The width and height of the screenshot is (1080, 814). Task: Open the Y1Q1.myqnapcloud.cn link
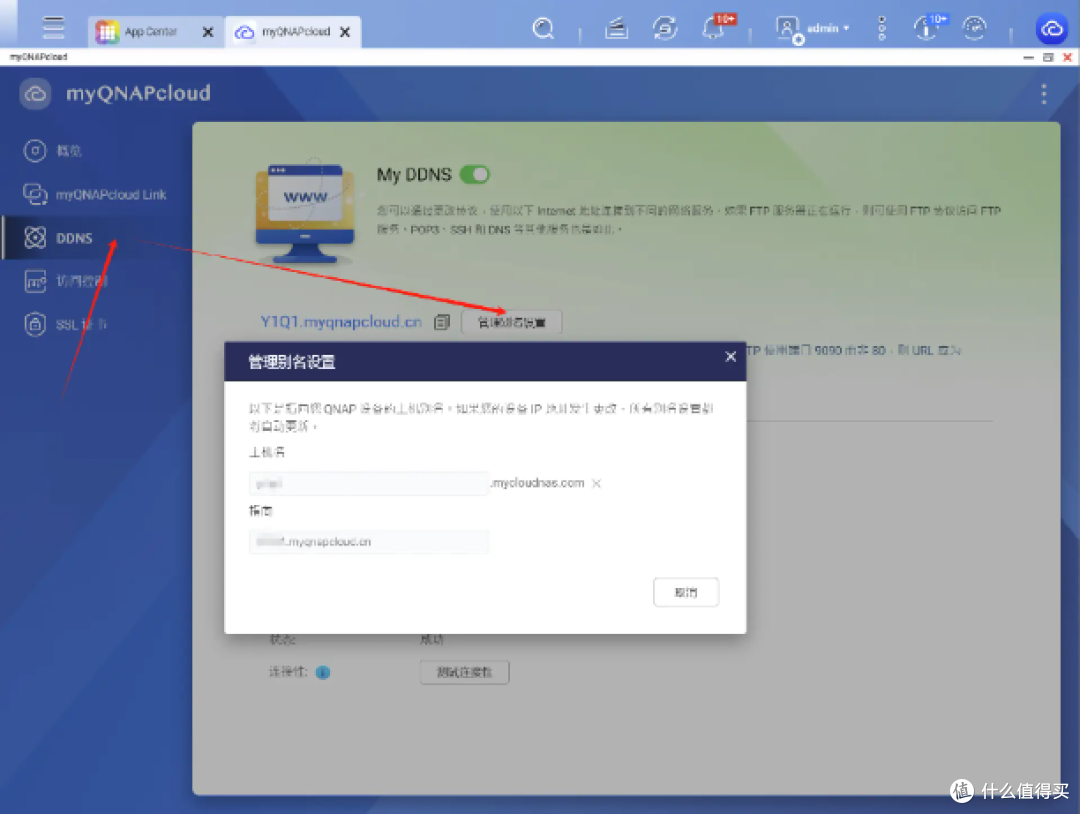(x=341, y=322)
